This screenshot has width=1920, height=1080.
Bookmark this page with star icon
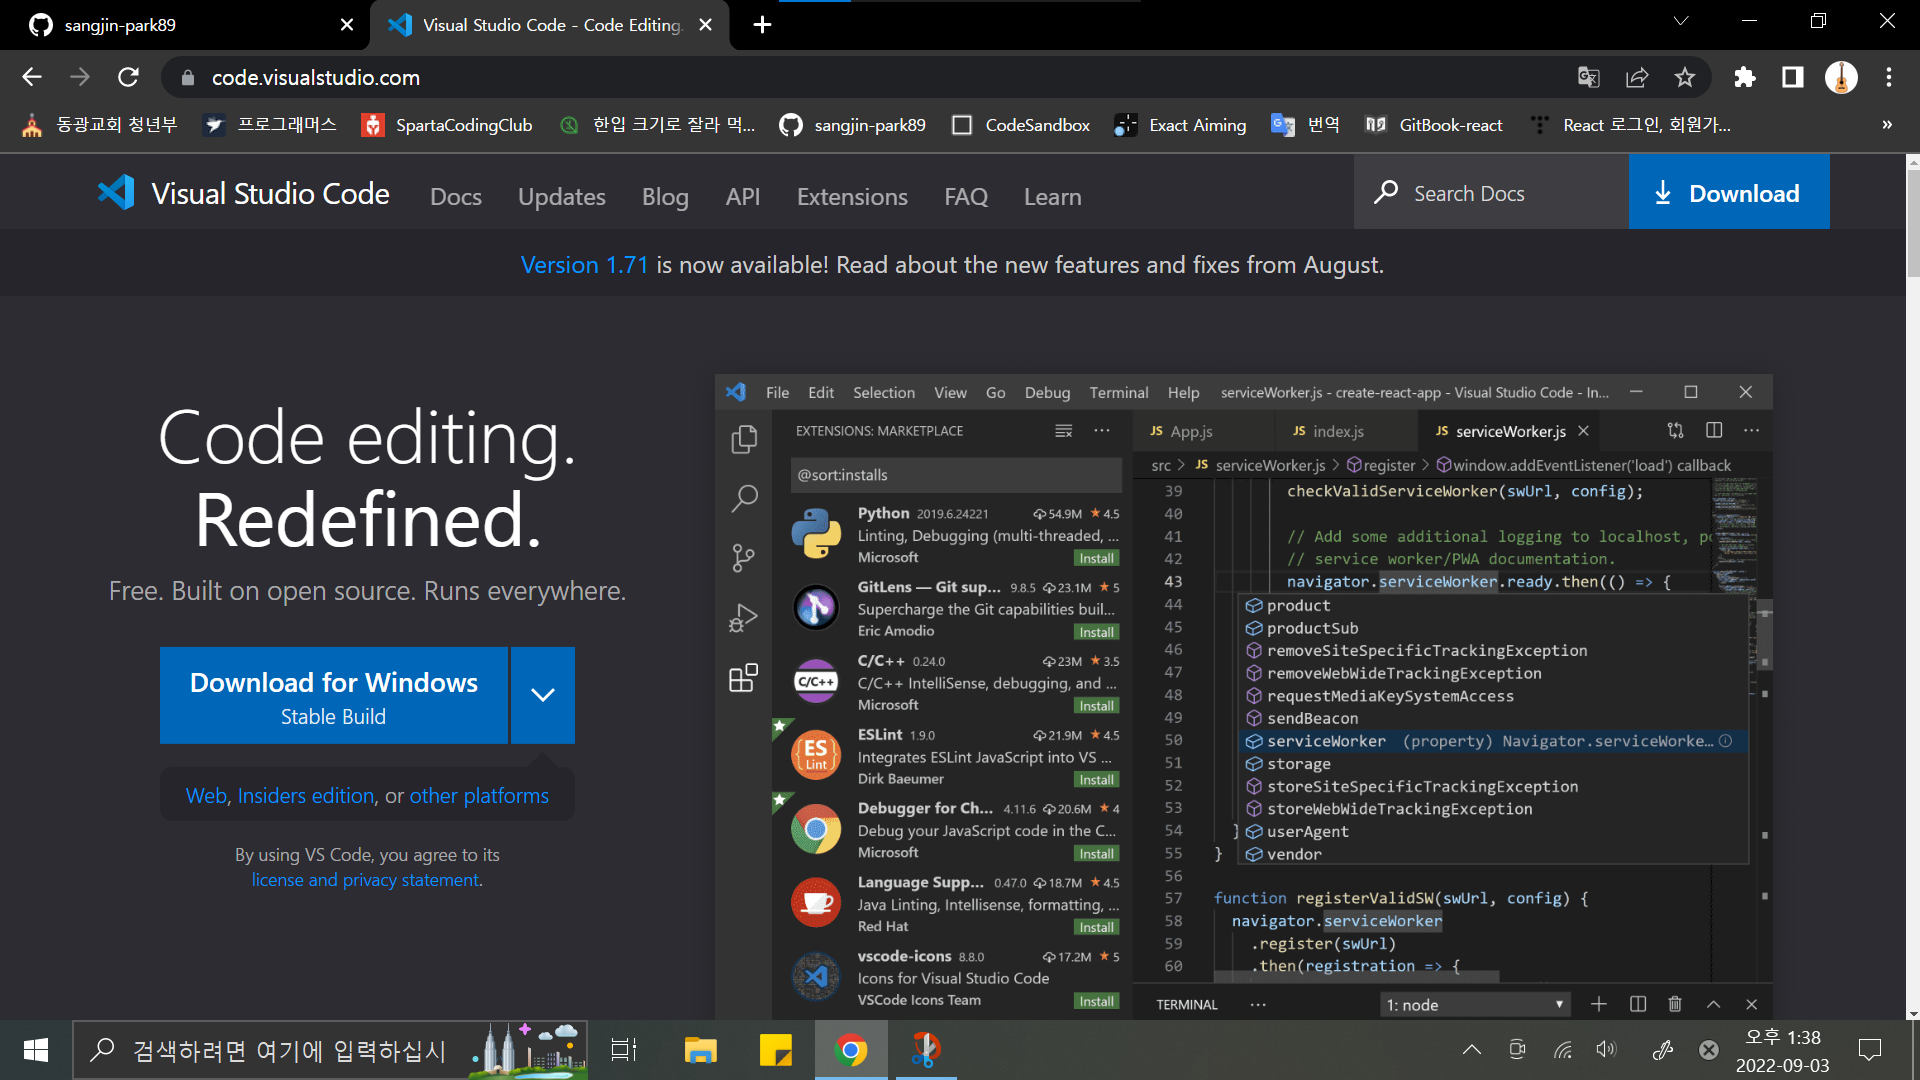(x=1685, y=77)
